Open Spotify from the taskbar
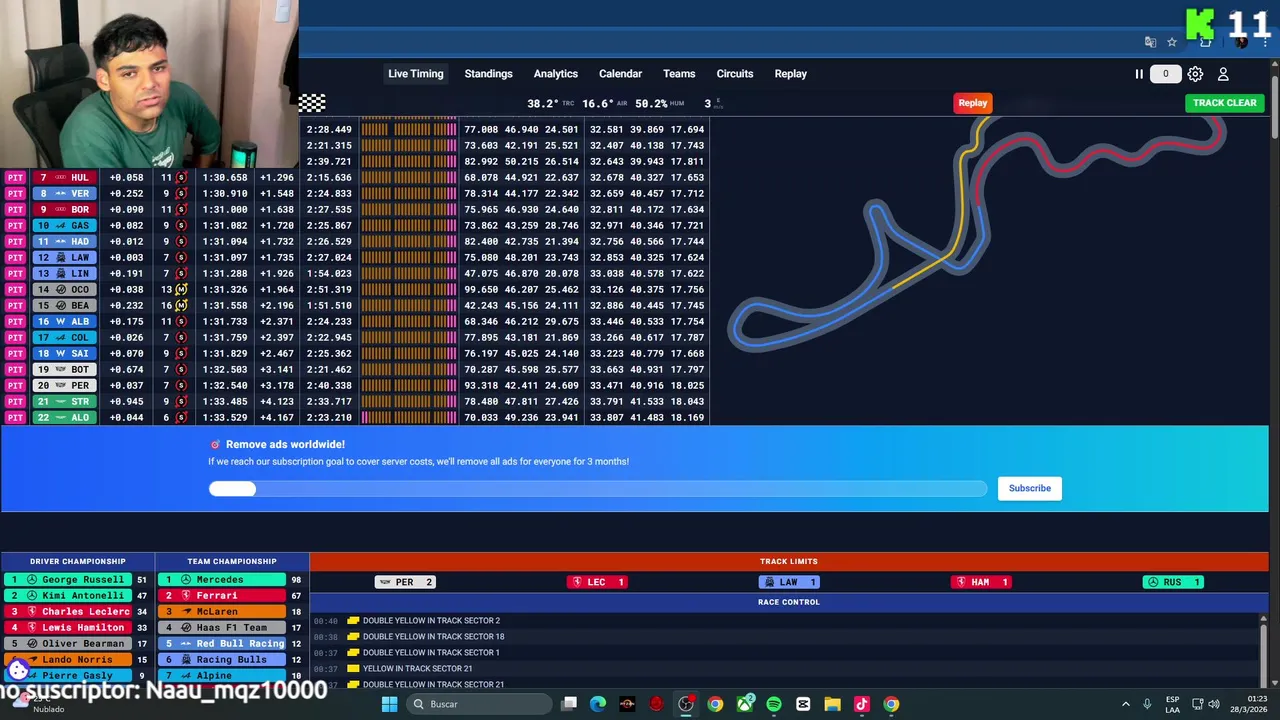Screen dimensions: 1280x720 click(774, 704)
